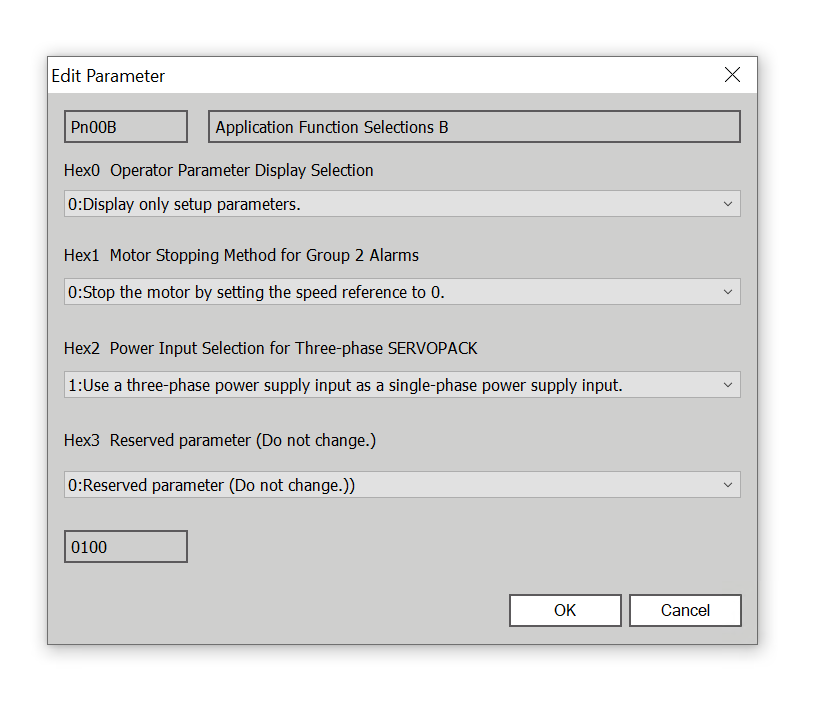This screenshot has height=710, width=824.
Task: Click the Hex3 Reserved parameter label
Action: pos(219,440)
